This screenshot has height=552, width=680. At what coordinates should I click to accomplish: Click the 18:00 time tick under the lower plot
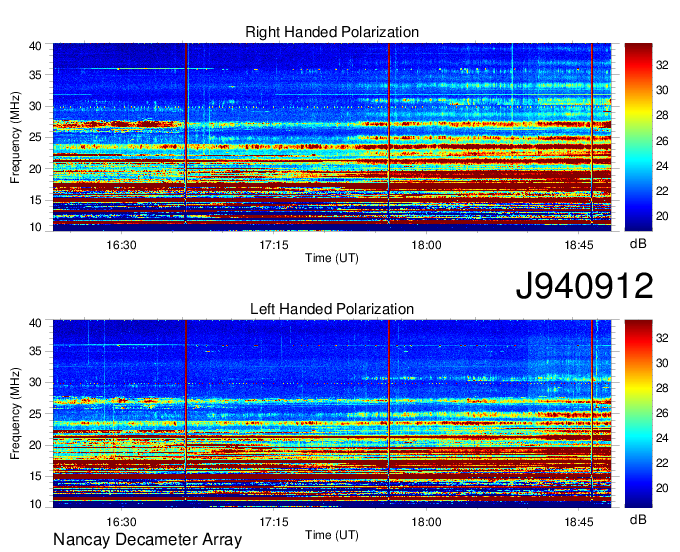(426, 522)
